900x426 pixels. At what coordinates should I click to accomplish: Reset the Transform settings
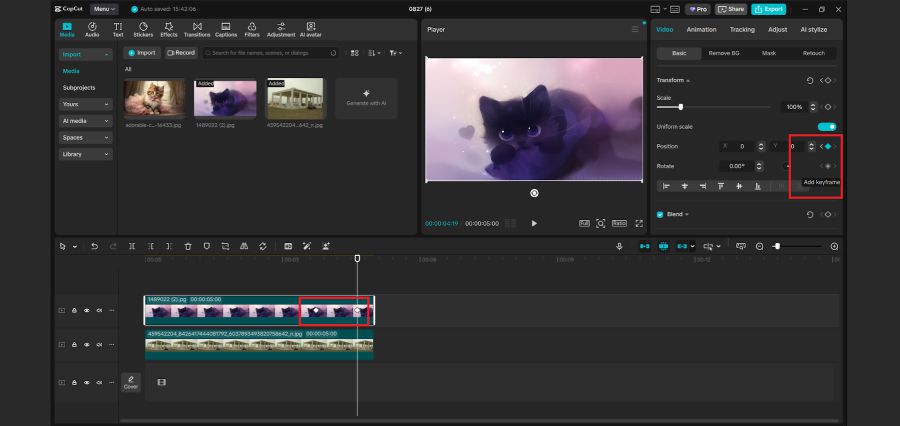(810, 80)
